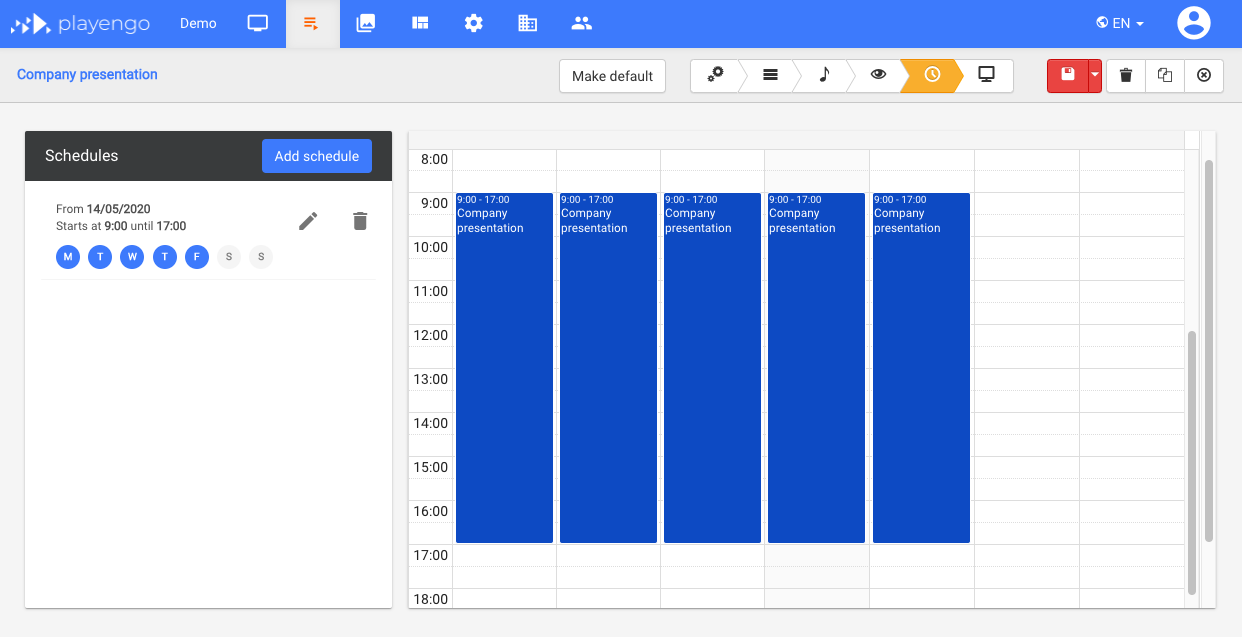Open the EN language dropdown
This screenshot has width=1242, height=637.
1120,24
